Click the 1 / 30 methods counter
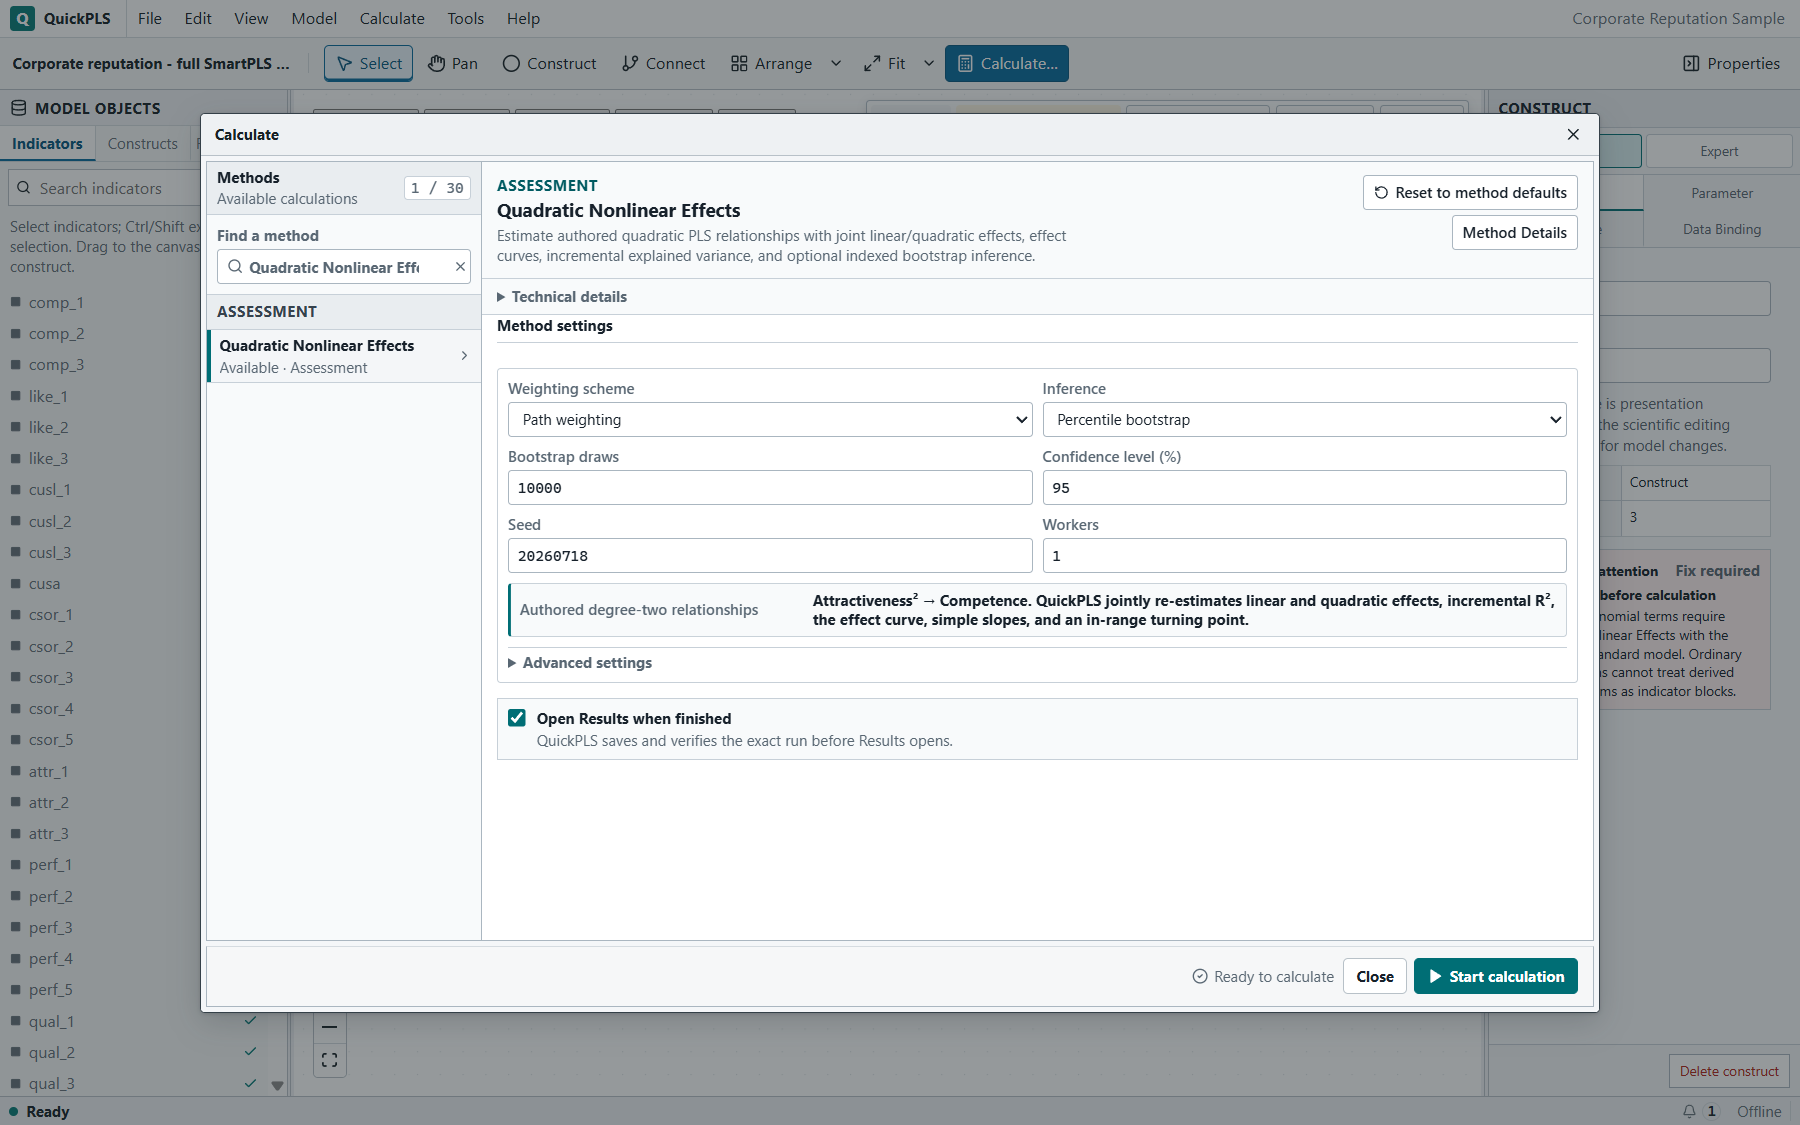The image size is (1800, 1125). click(x=438, y=188)
